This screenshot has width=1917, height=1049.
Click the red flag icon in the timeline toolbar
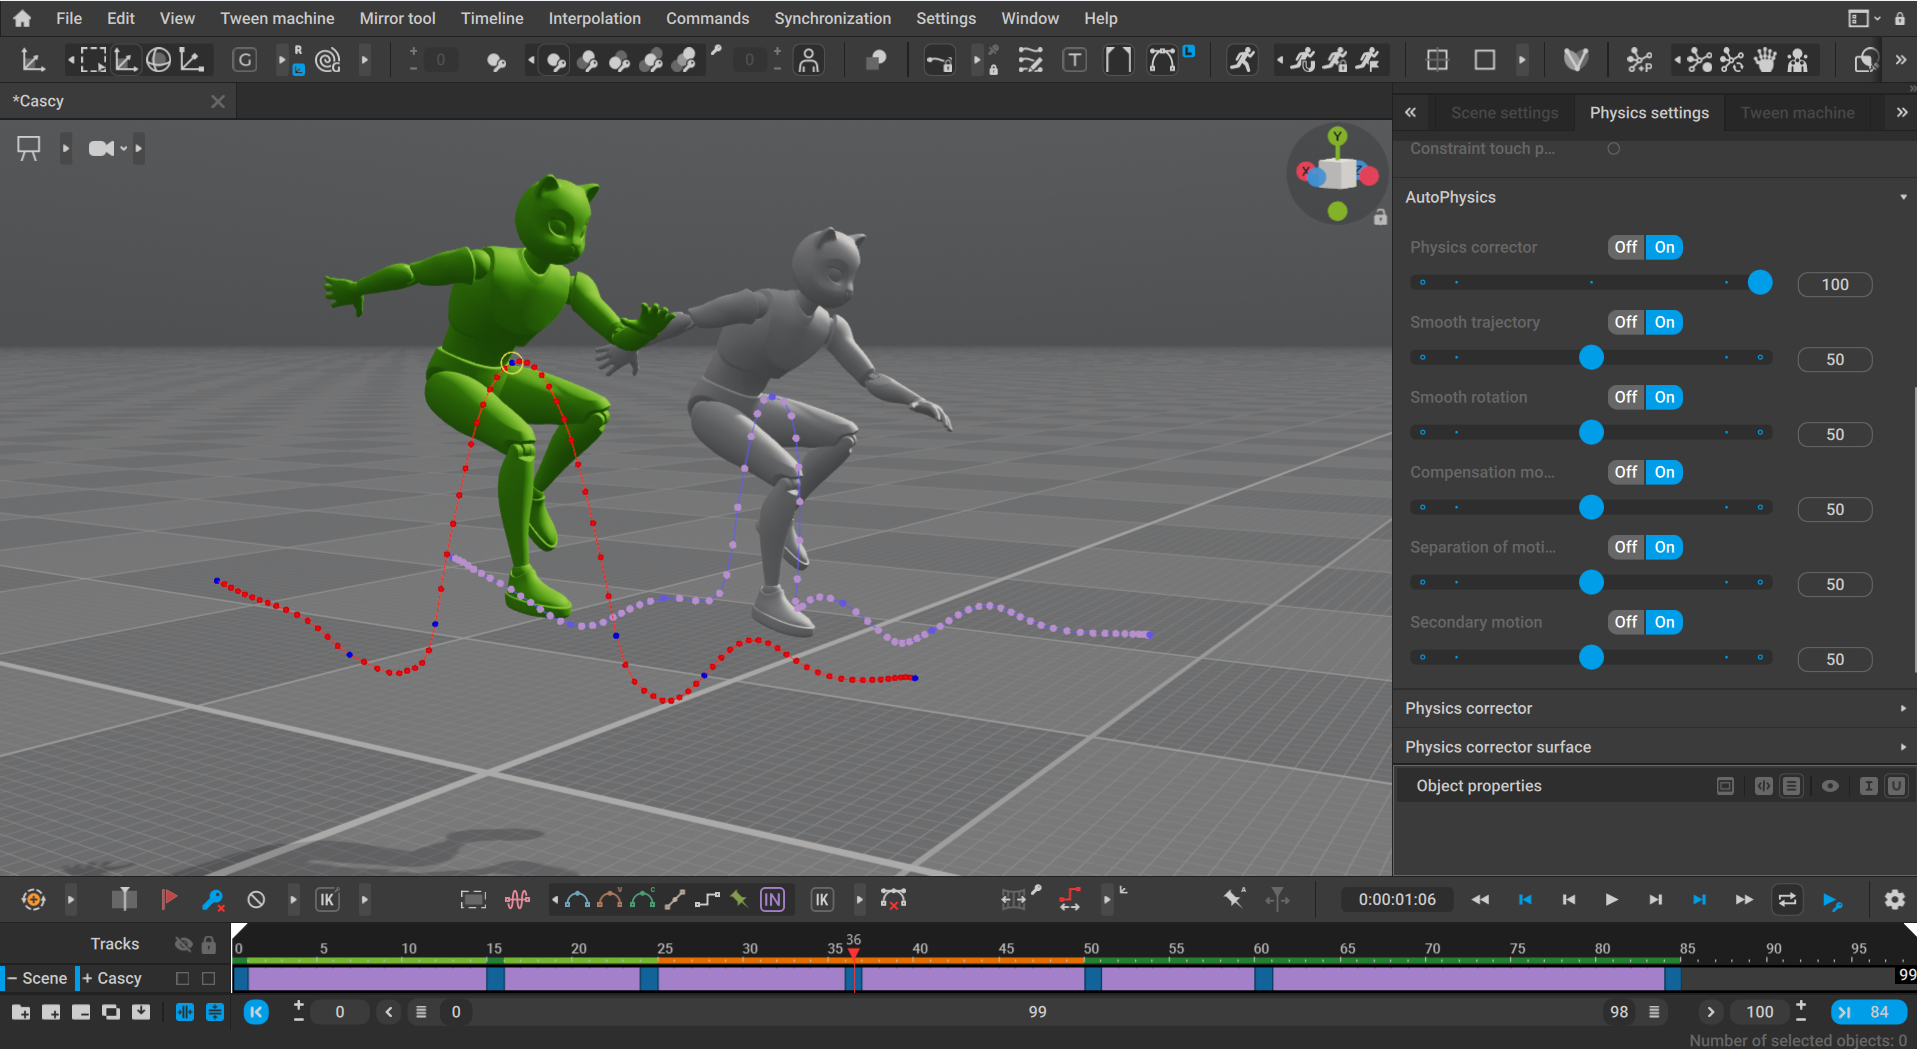(169, 899)
